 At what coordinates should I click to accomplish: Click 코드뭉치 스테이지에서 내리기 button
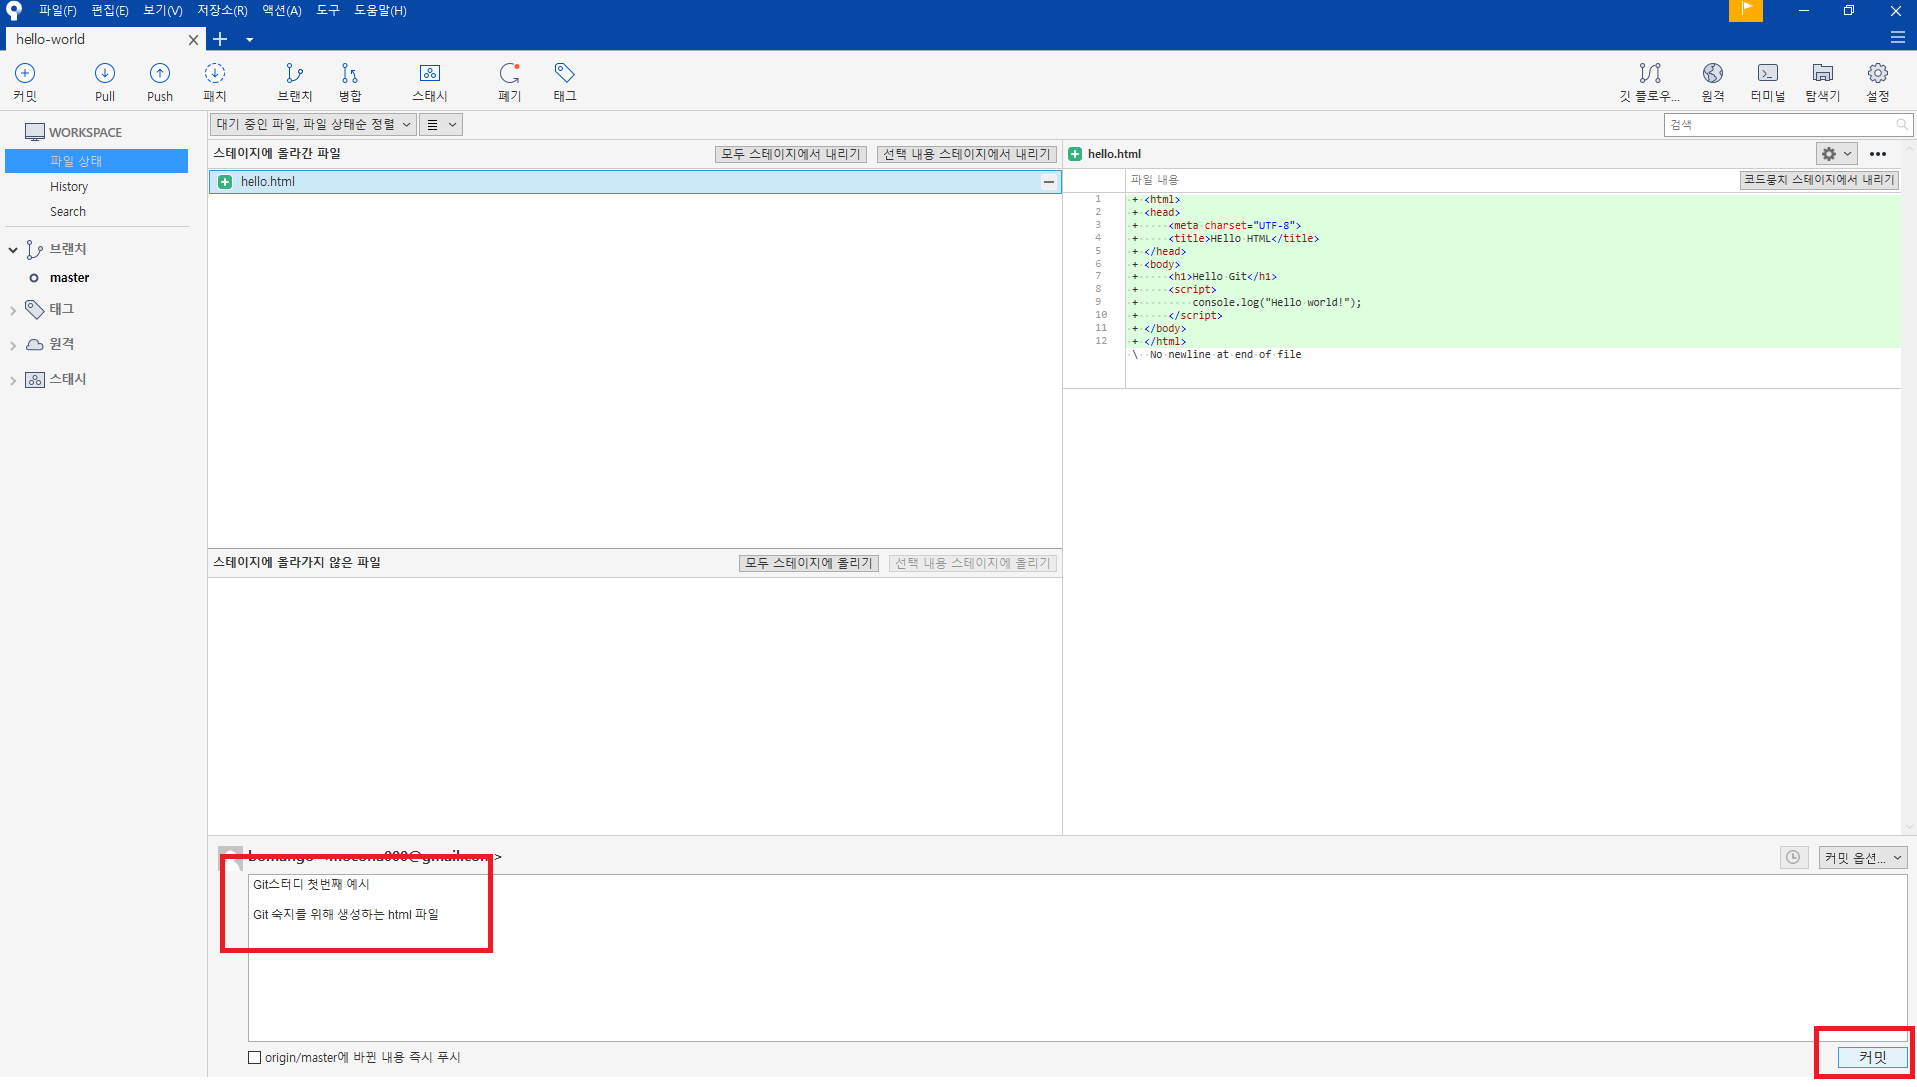1819,180
